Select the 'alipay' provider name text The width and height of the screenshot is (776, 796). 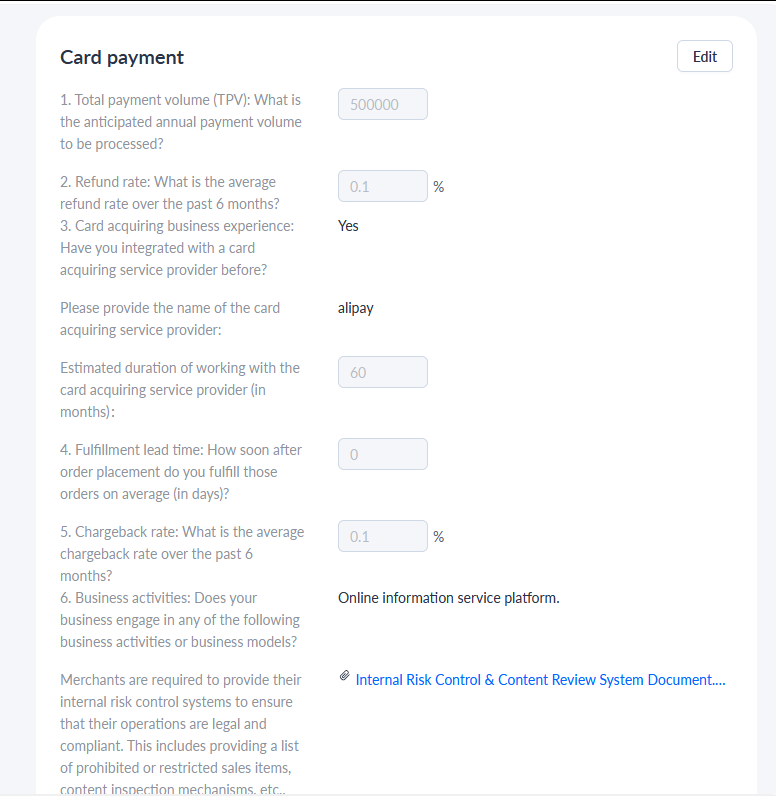tap(356, 308)
